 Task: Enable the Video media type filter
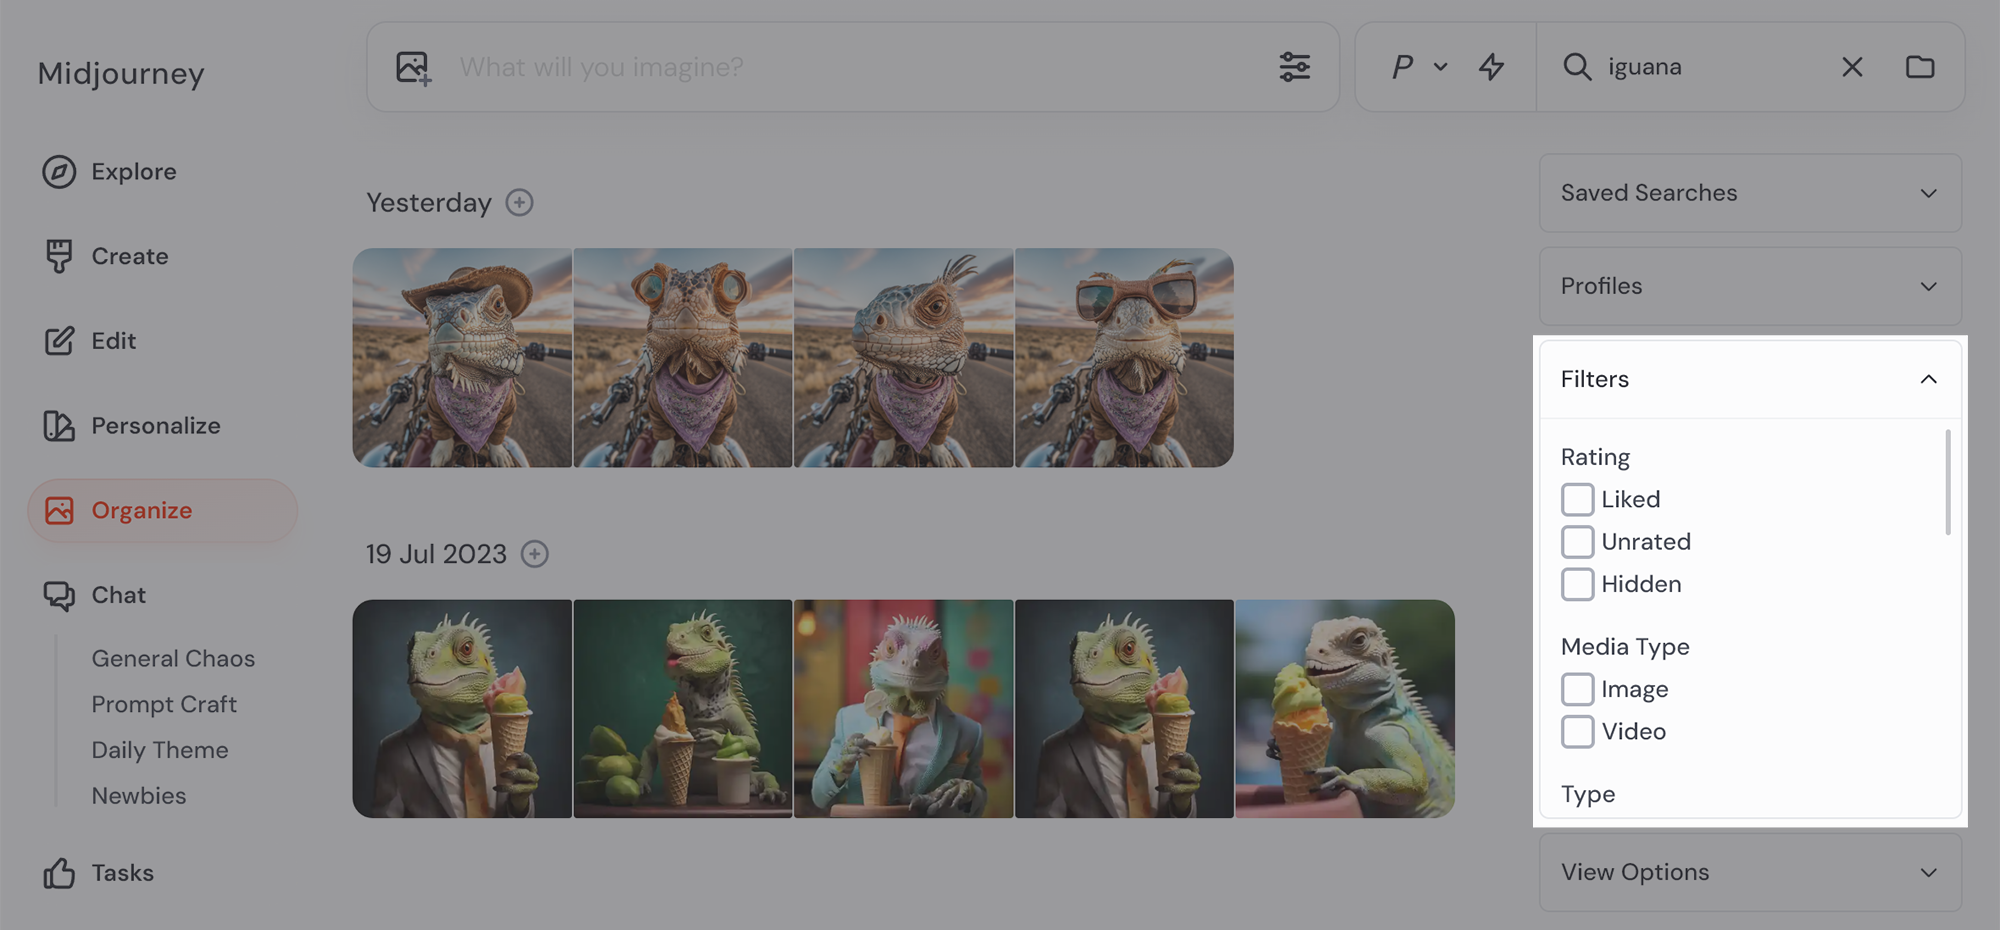point(1577,732)
